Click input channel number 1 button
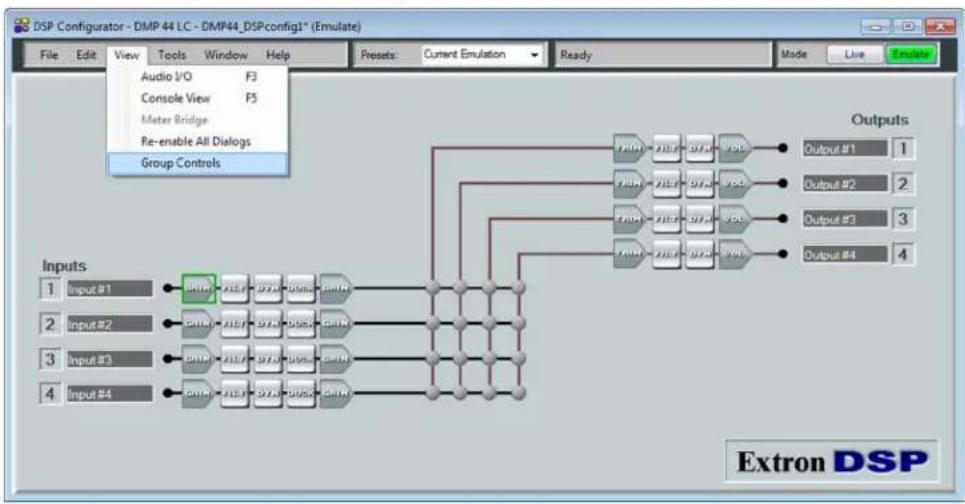 (x=50, y=289)
